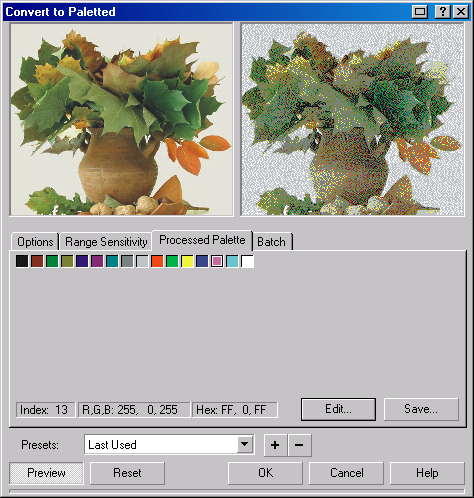Close the Convert to Paletted dialog
Image resolution: width=474 pixels, height=498 pixels.
[461, 12]
